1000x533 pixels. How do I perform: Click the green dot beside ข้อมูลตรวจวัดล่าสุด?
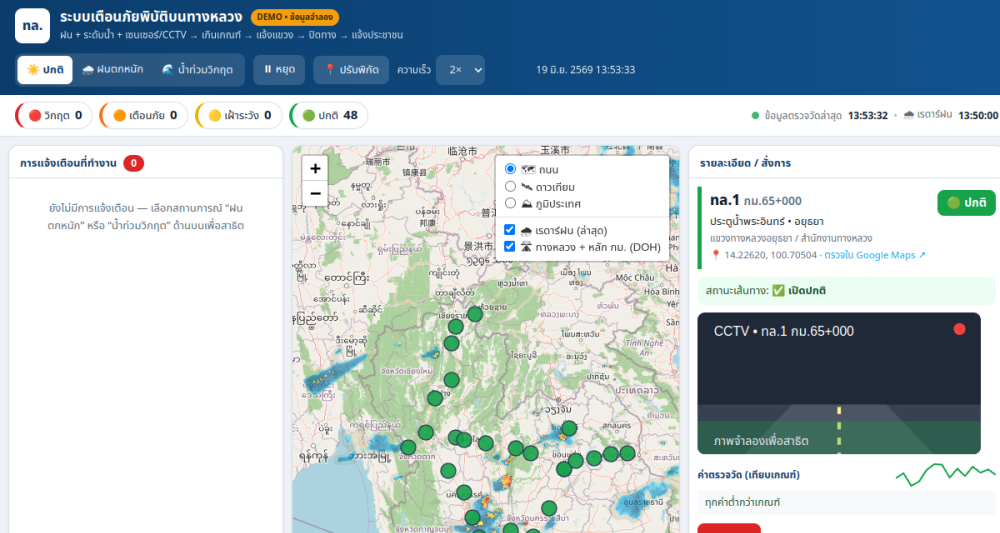tap(755, 115)
